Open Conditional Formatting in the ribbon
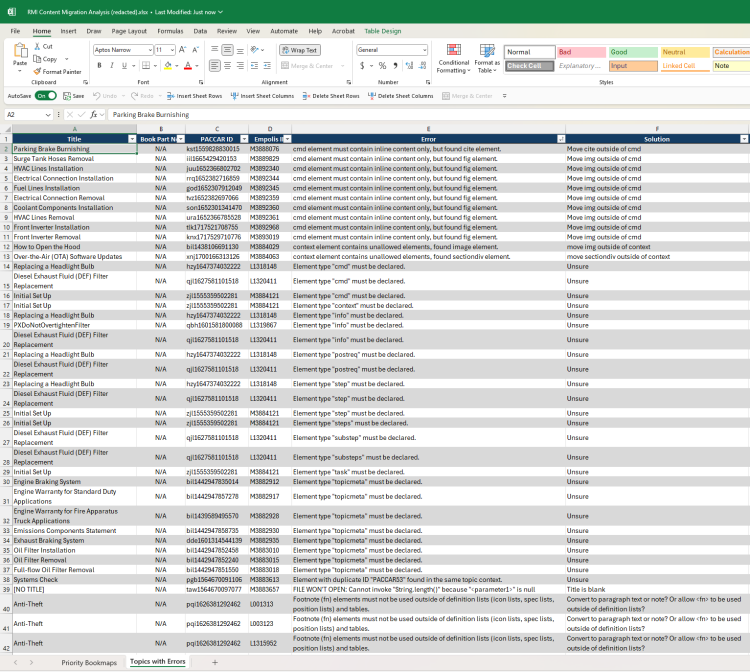750x672 pixels. coord(453,59)
